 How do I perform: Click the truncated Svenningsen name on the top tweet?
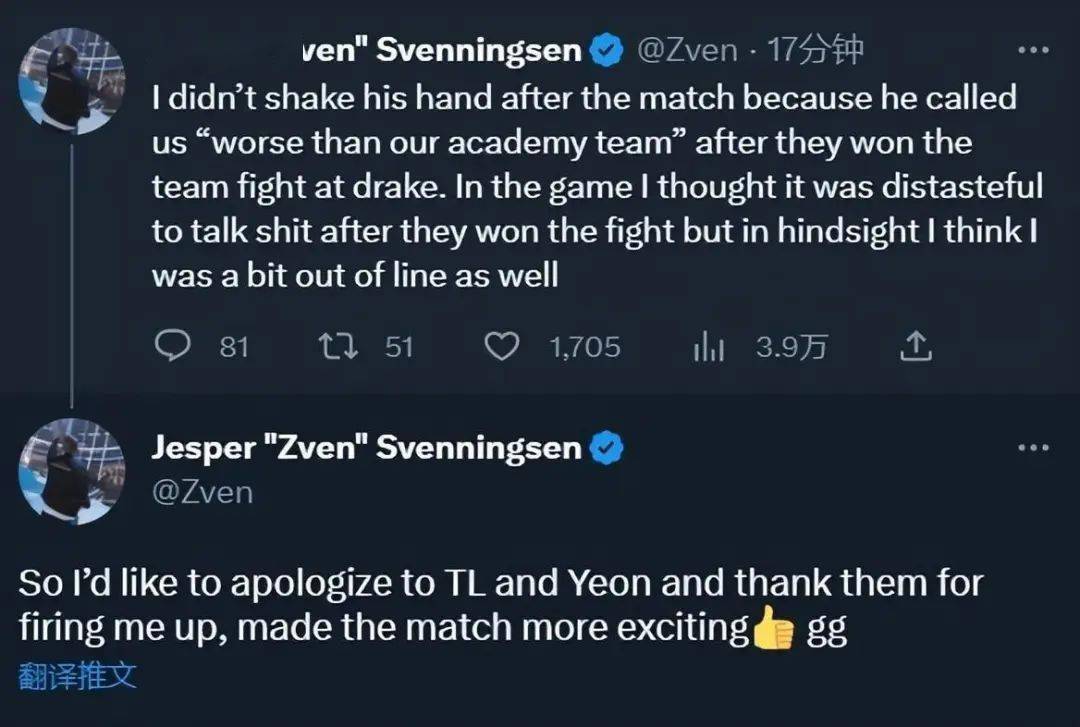[x=441, y=51]
